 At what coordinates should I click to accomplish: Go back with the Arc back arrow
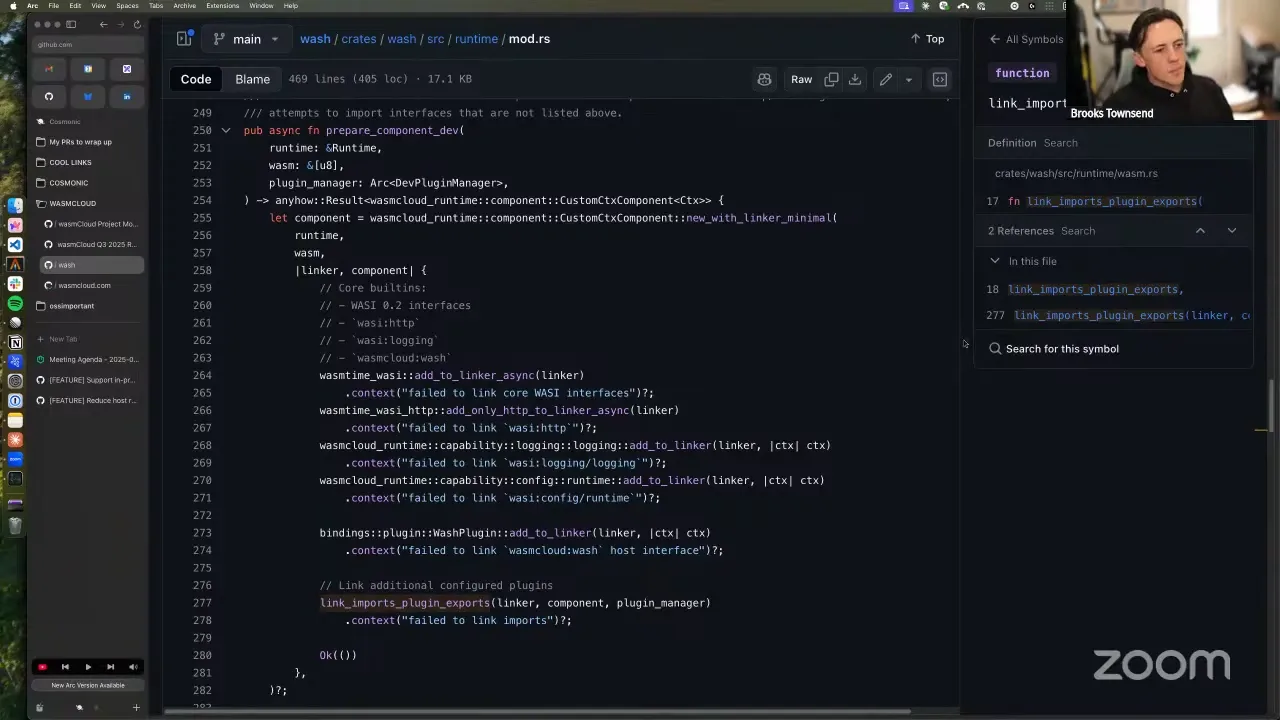coord(103,24)
